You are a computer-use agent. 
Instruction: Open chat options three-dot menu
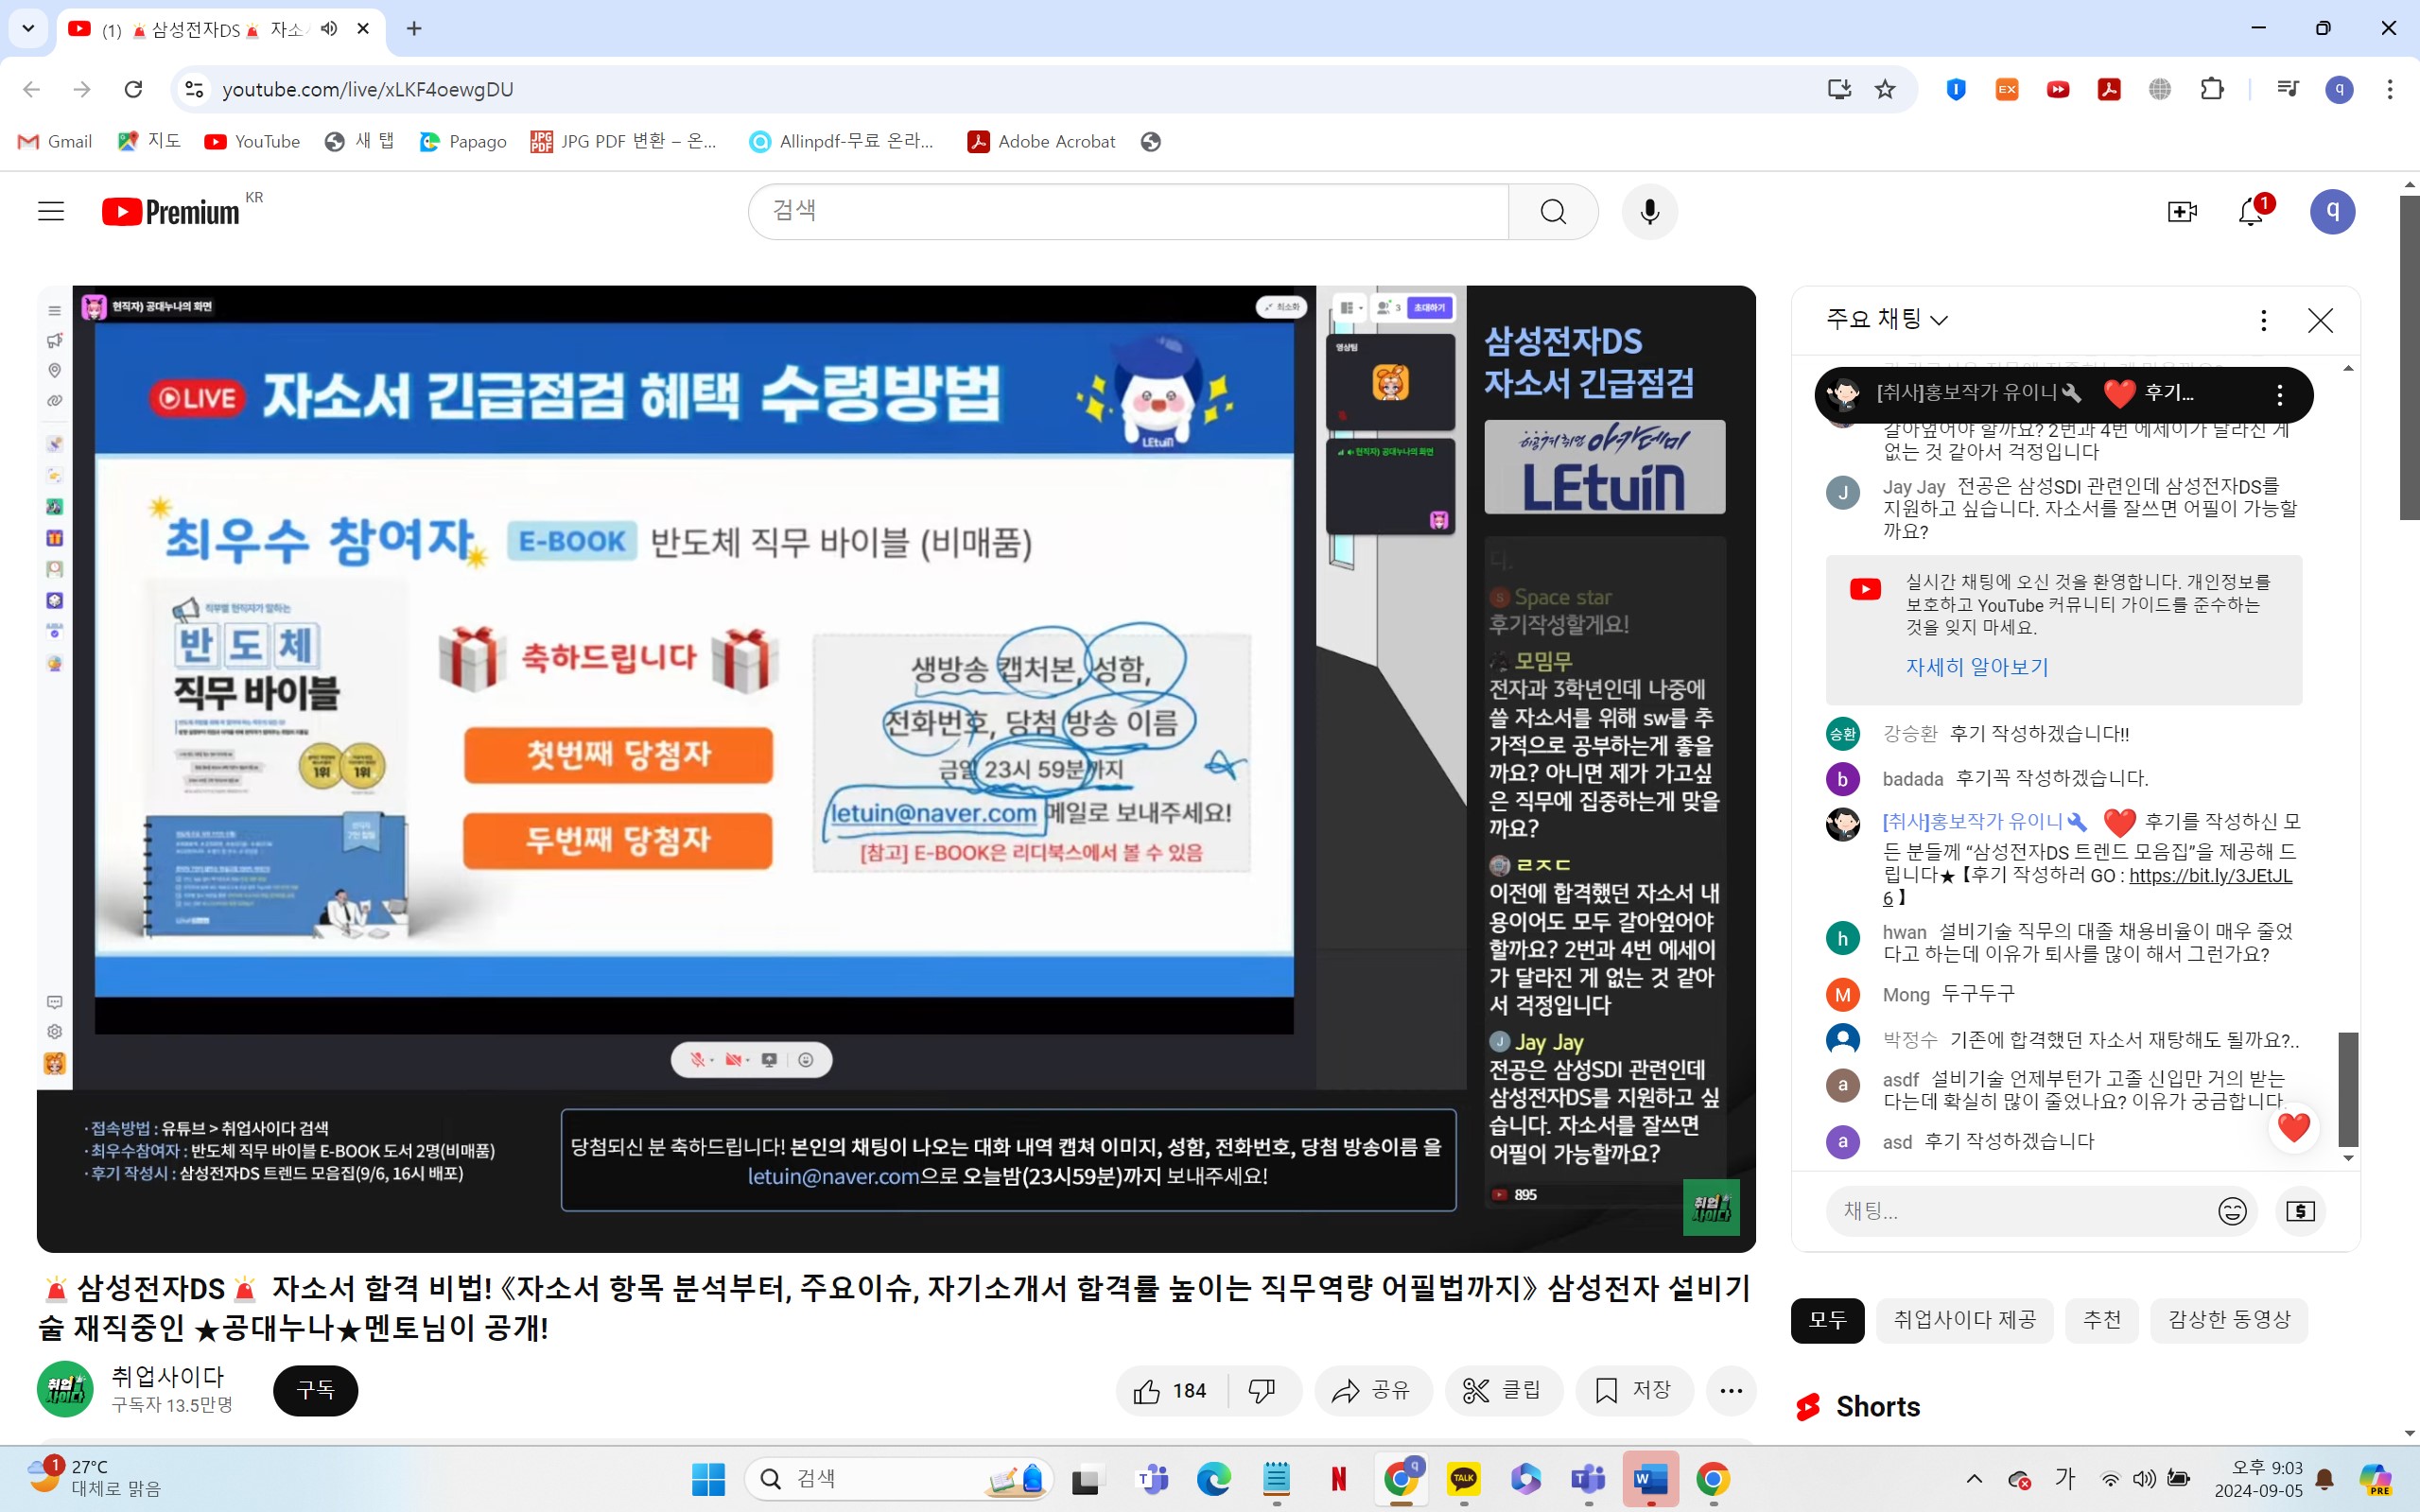[x=2263, y=319]
